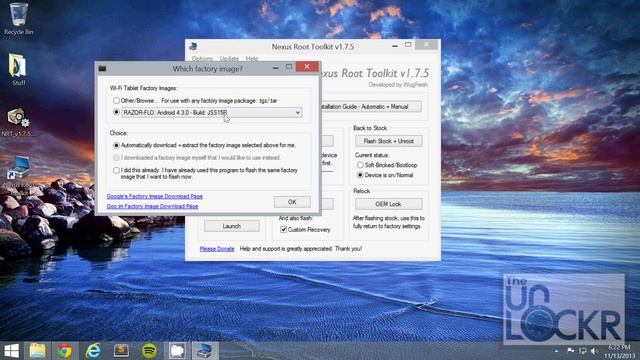Click the Nexus Root Toolkit window title icon
The height and width of the screenshot is (360, 640).
pyautogui.click(x=193, y=46)
